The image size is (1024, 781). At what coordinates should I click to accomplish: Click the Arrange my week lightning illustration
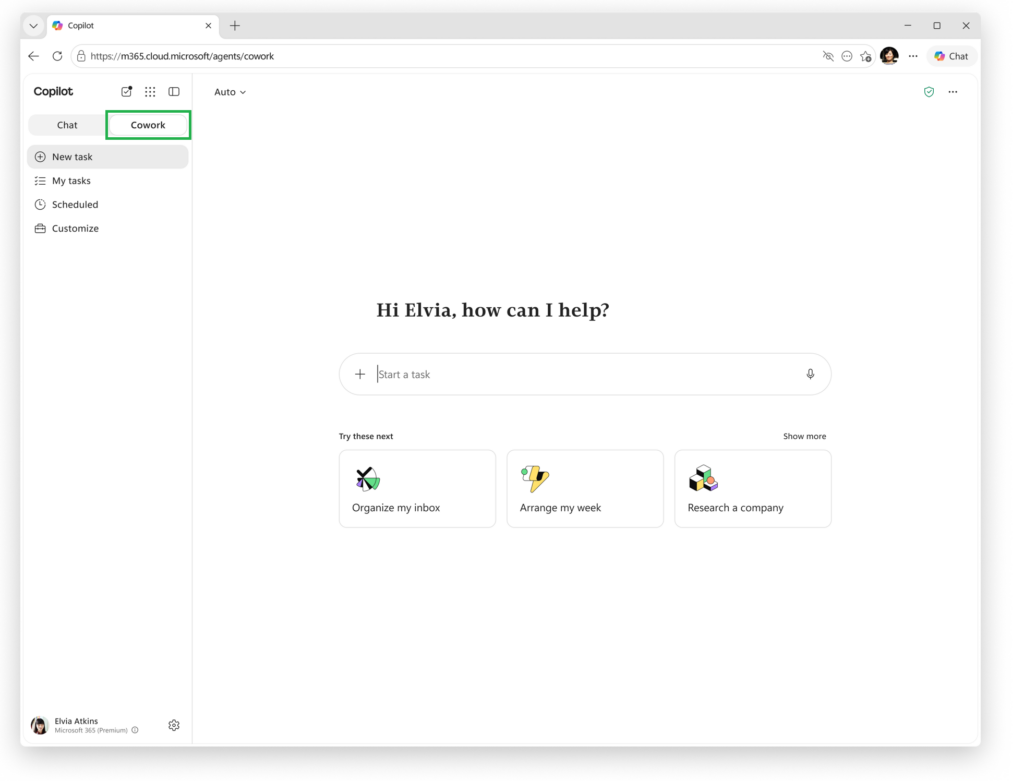pos(535,479)
